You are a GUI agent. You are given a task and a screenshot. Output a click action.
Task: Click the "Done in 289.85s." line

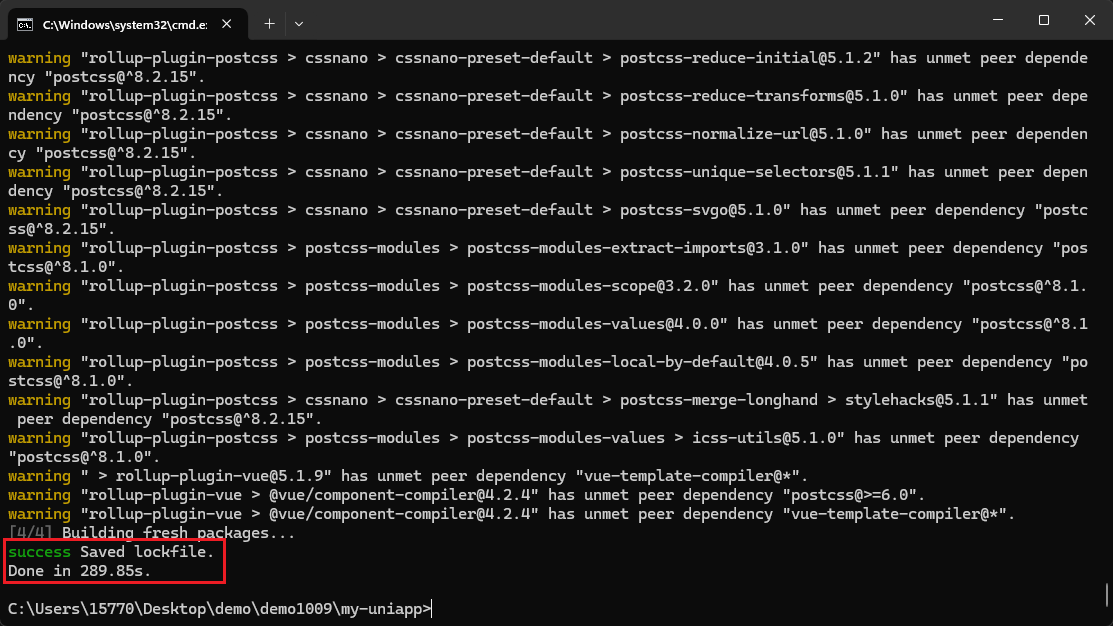coord(79,571)
